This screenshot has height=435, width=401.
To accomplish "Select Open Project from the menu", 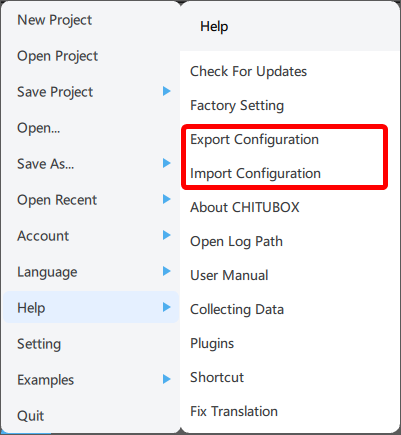I will 57,56.
